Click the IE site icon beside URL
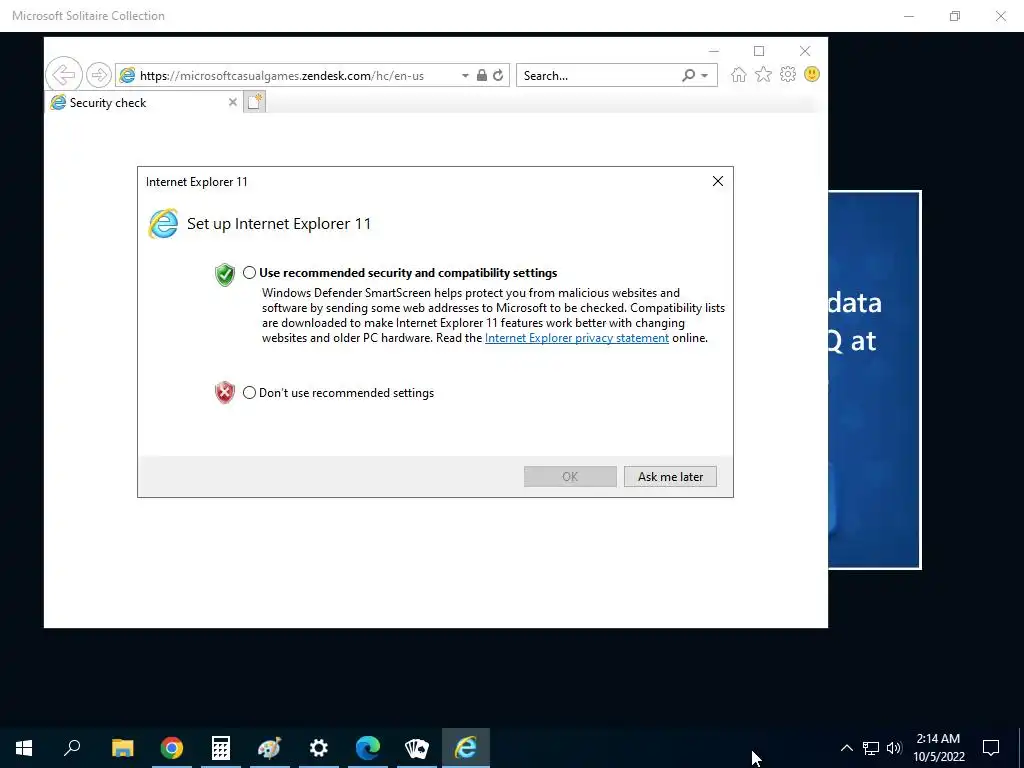The height and width of the screenshot is (768, 1024). (127, 76)
